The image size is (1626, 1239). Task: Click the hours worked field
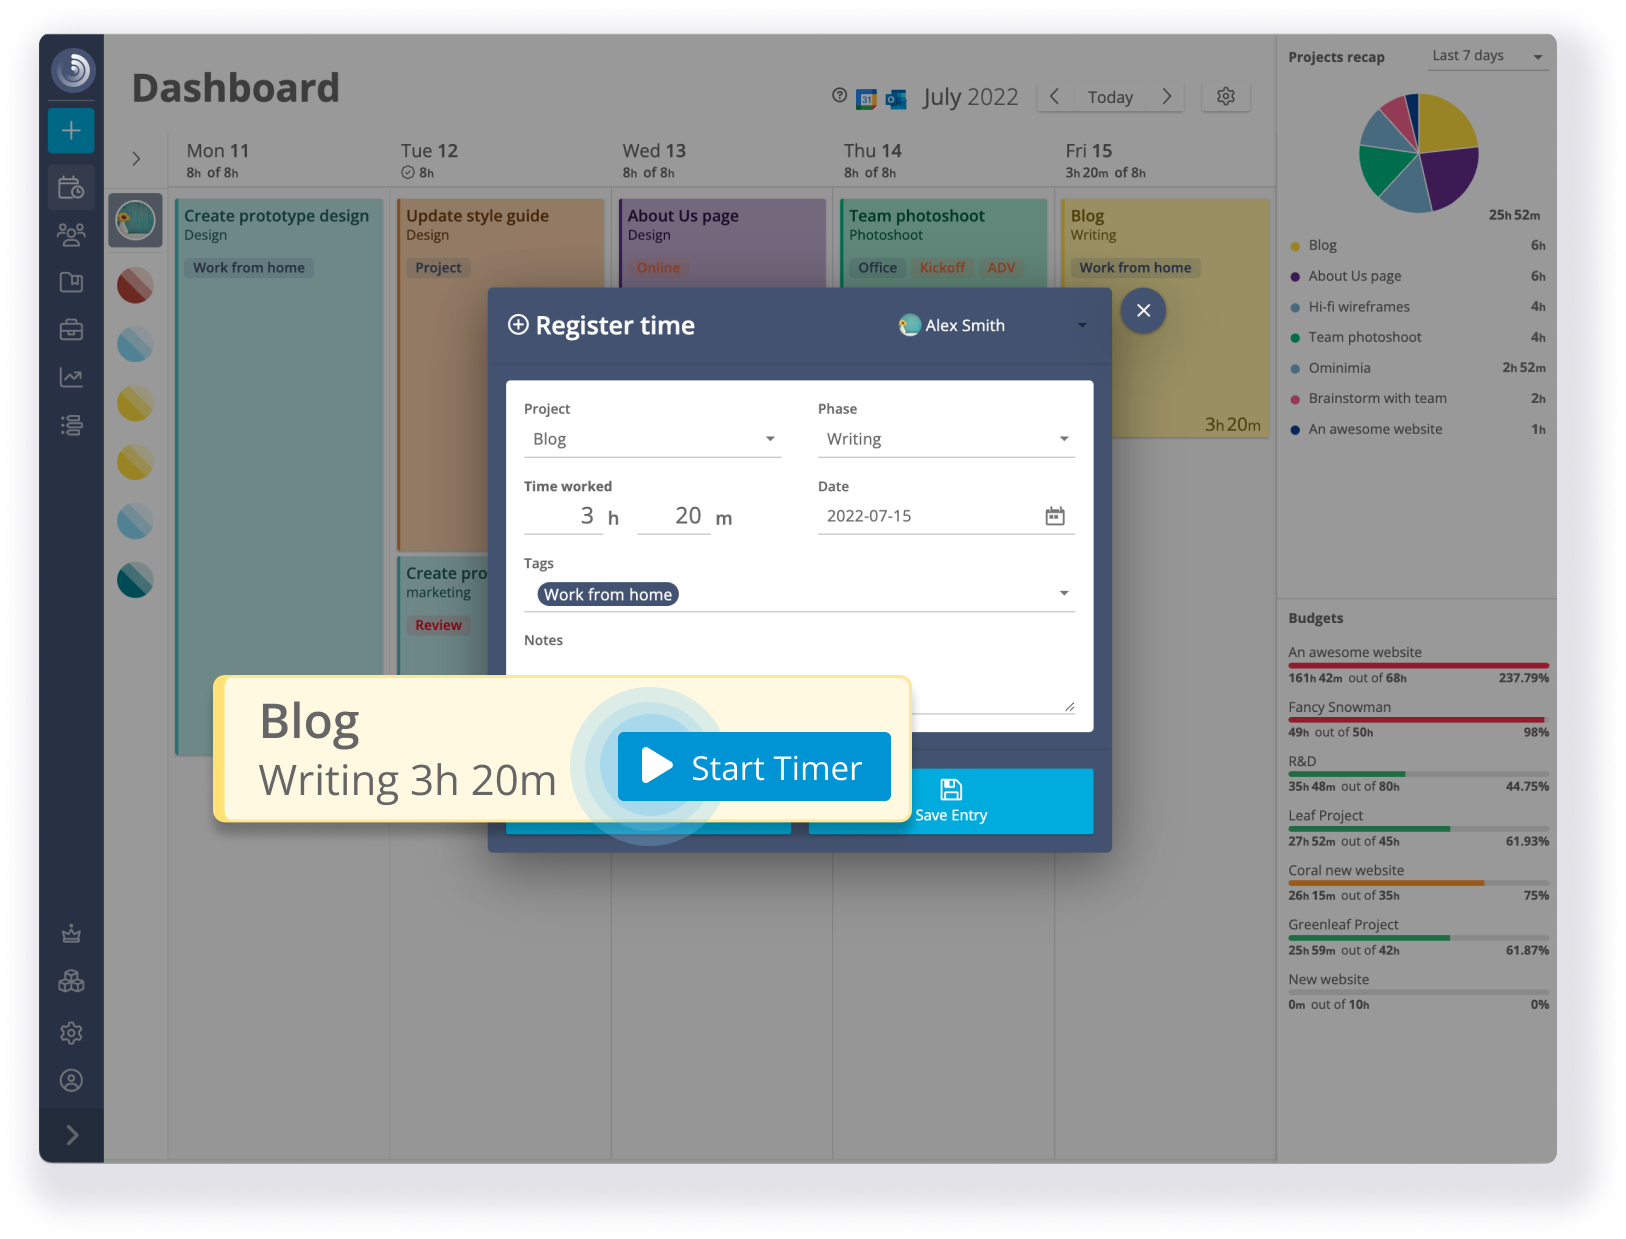564,516
